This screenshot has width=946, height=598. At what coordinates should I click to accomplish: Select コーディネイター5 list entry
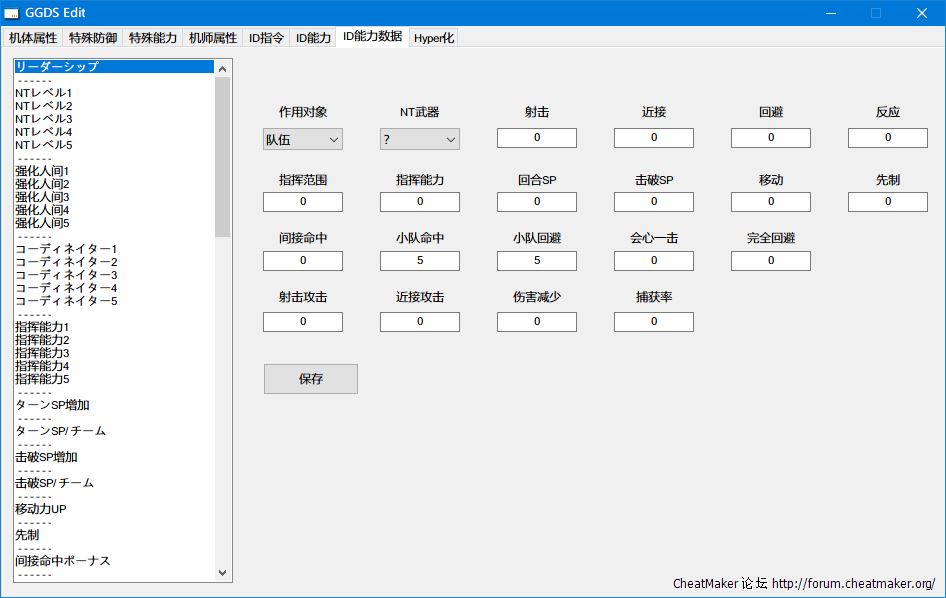(x=66, y=301)
